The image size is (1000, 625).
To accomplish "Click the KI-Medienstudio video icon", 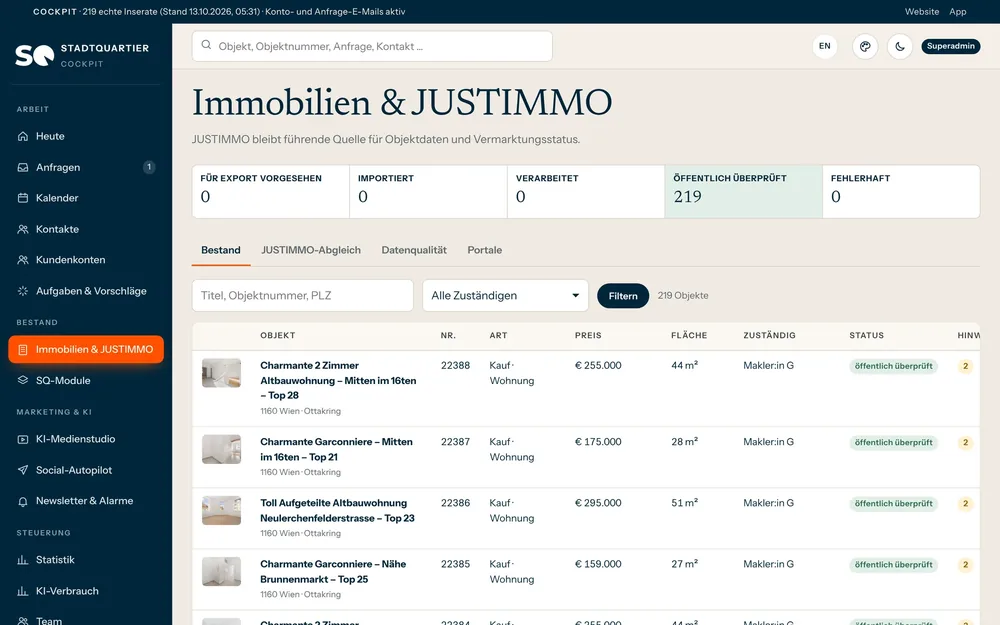I will point(23,439).
